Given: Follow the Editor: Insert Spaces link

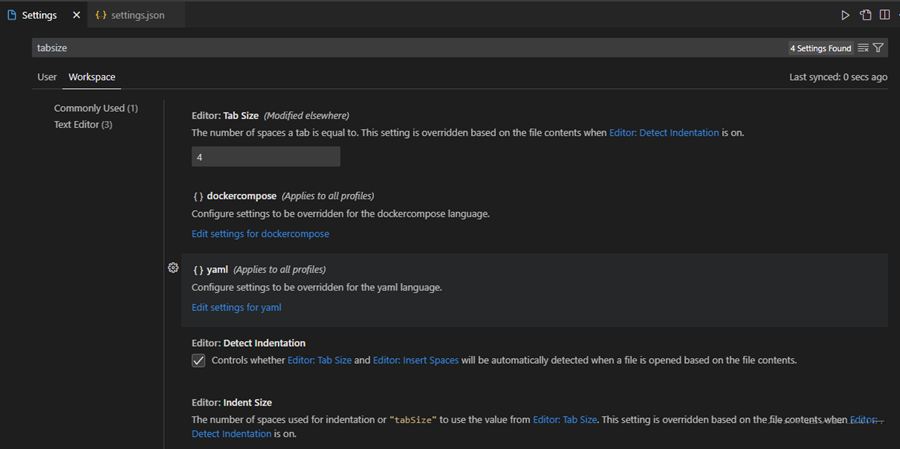Looking at the screenshot, I should coord(416,360).
